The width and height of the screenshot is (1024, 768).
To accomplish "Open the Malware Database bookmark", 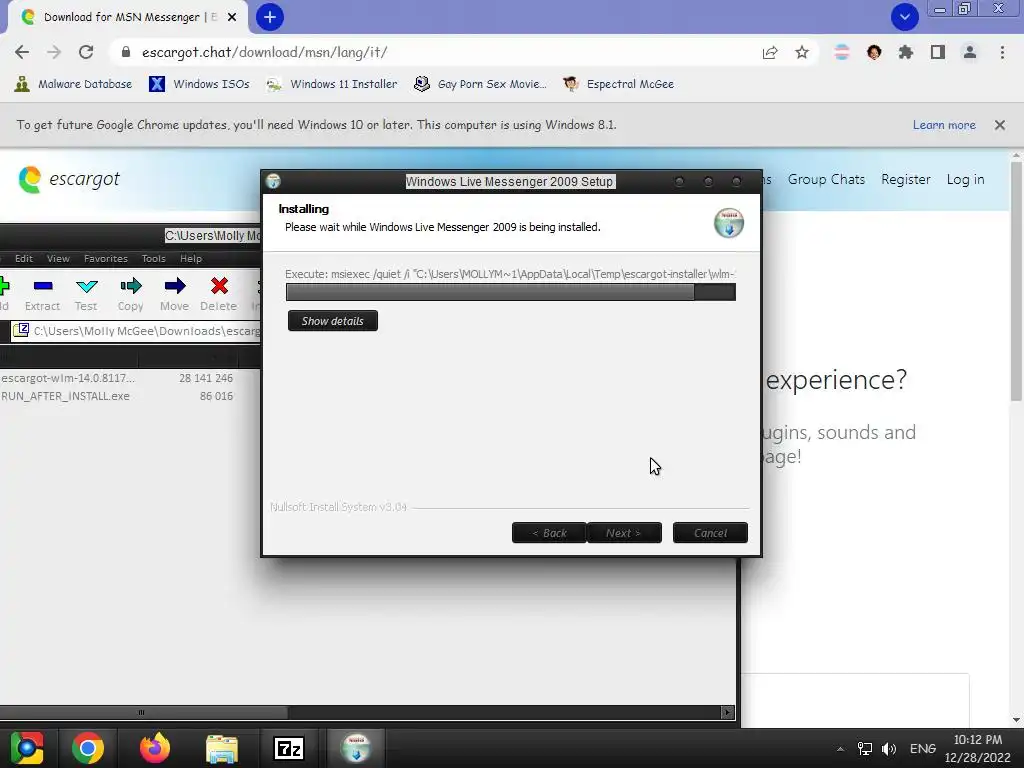I will click(73, 84).
